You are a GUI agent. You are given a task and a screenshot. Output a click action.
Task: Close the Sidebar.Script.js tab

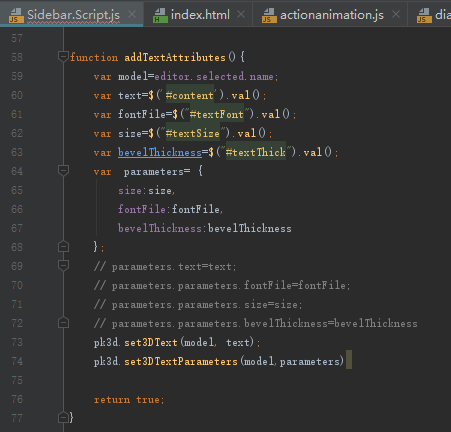click(132, 14)
